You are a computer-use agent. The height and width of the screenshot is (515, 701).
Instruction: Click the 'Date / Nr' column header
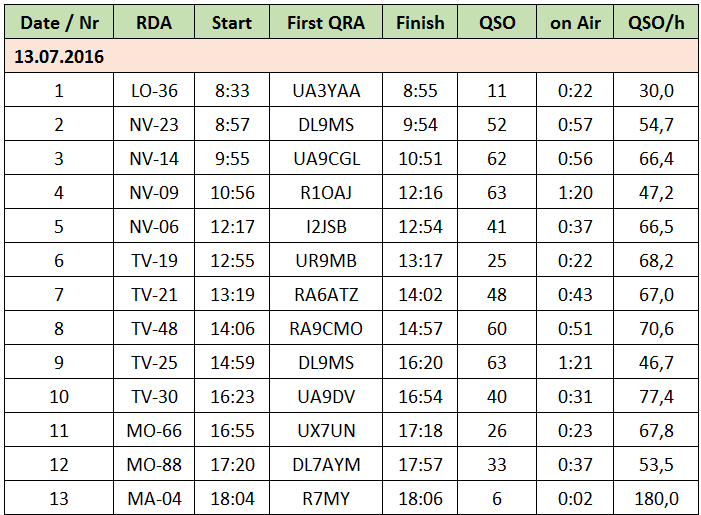click(x=58, y=21)
